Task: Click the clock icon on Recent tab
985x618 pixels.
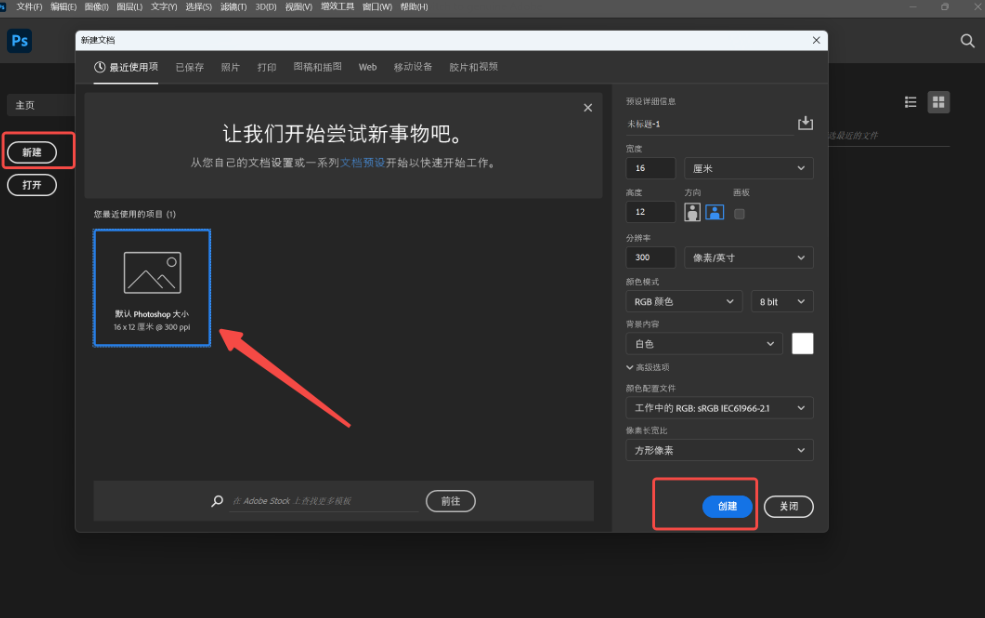Action: click(99, 67)
